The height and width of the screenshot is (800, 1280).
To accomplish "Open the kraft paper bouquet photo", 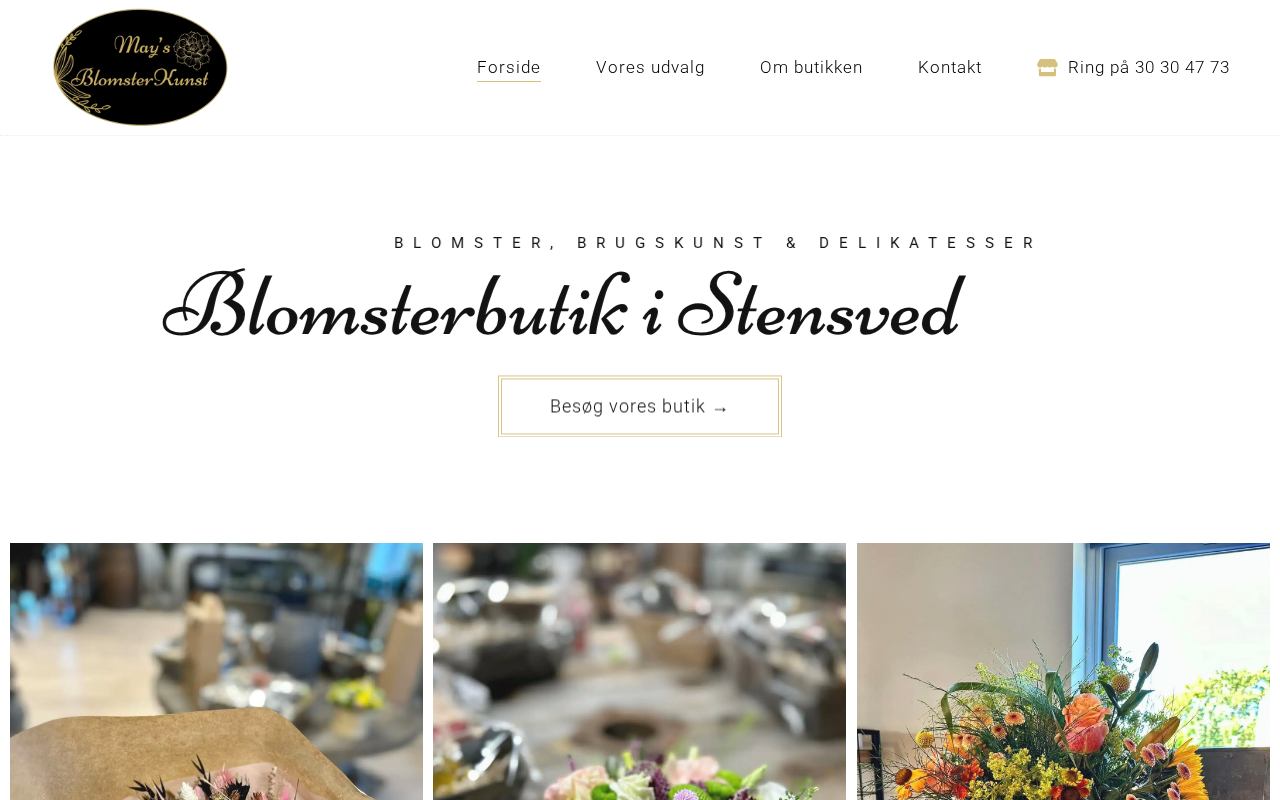I will tap(216, 671).
